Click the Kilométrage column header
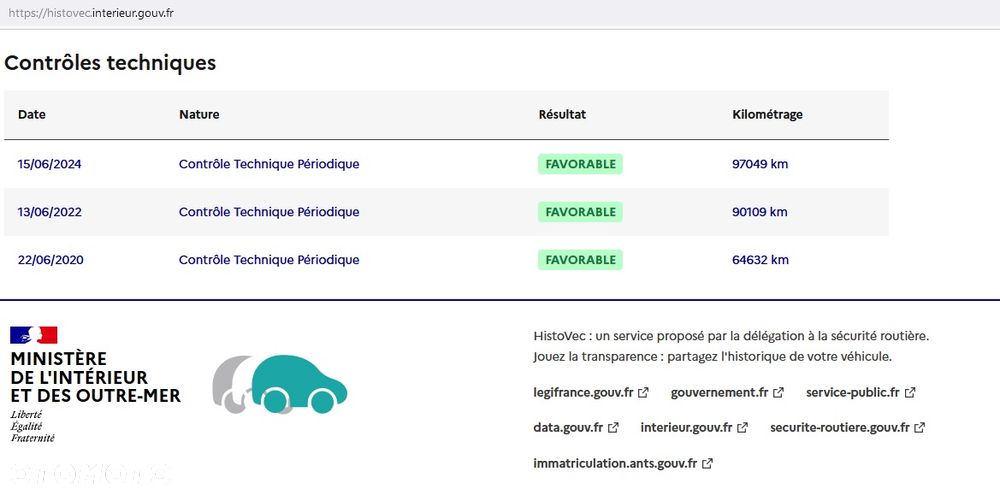Image resolution: width=1000 pixels, height=494 pixels. (768, 115)
